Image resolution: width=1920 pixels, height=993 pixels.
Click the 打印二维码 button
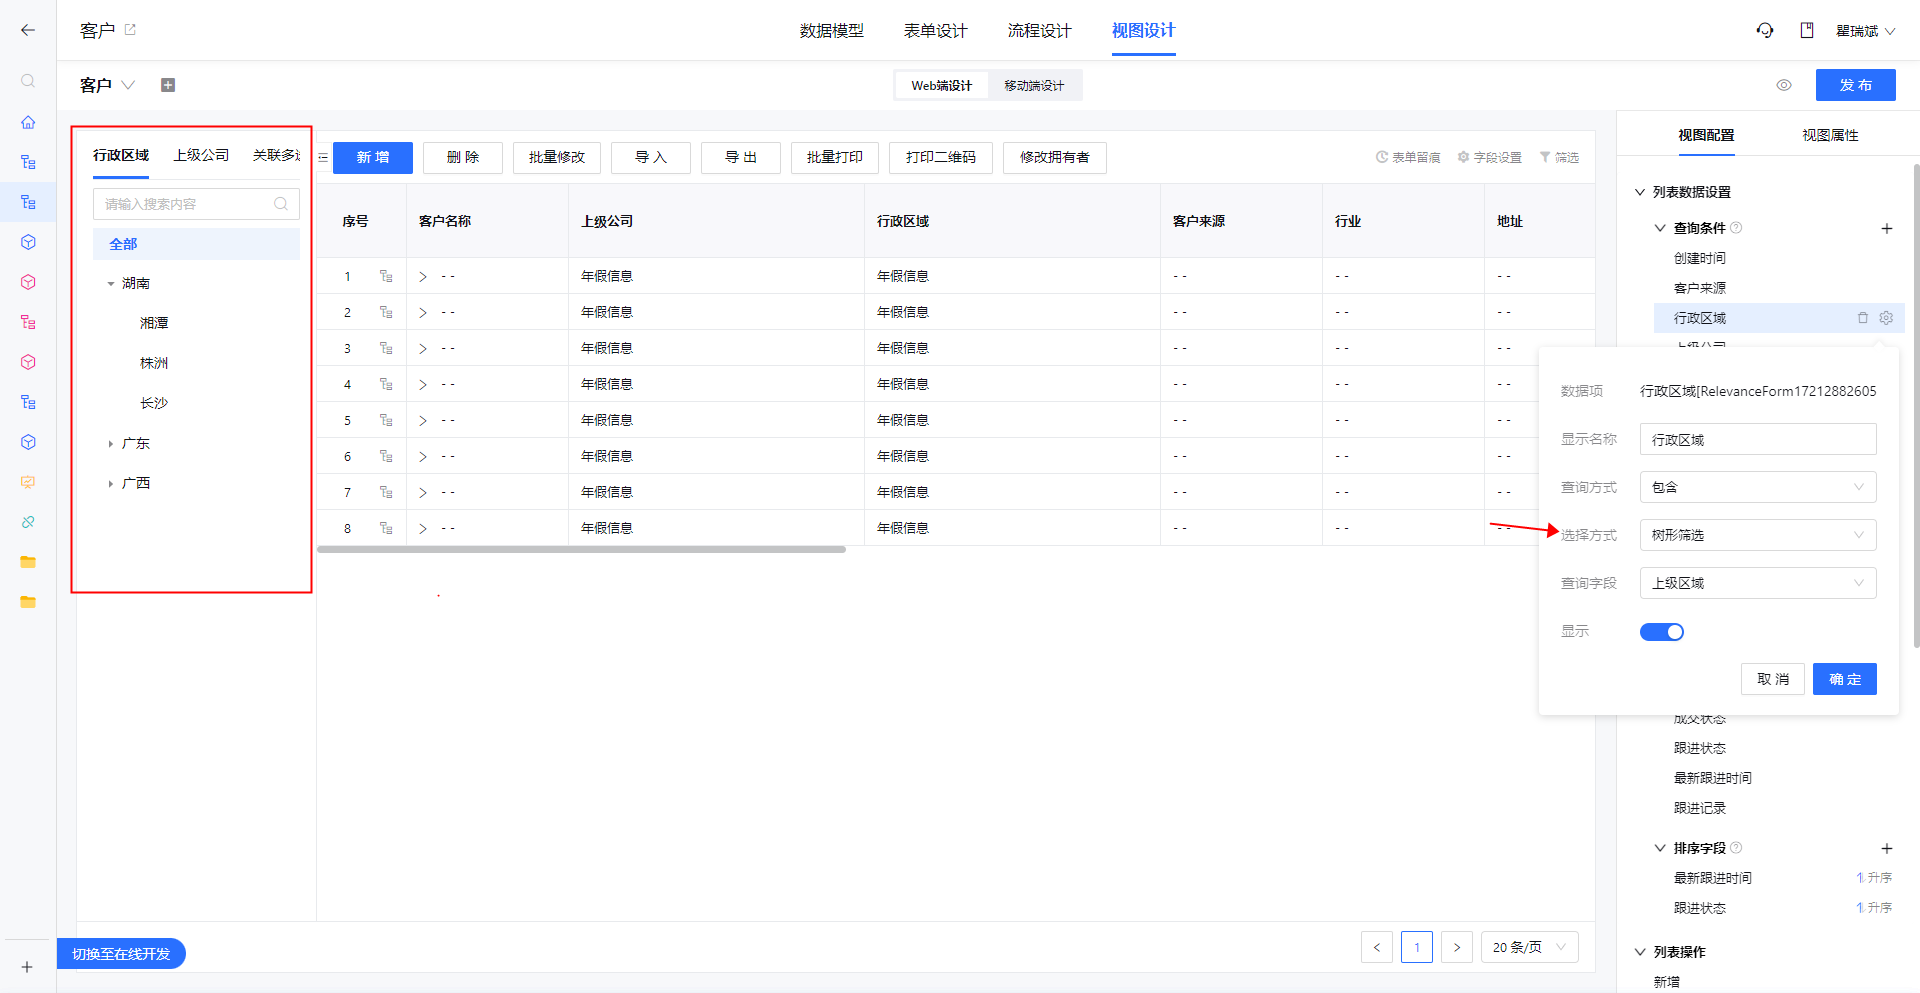click(941, 158)
